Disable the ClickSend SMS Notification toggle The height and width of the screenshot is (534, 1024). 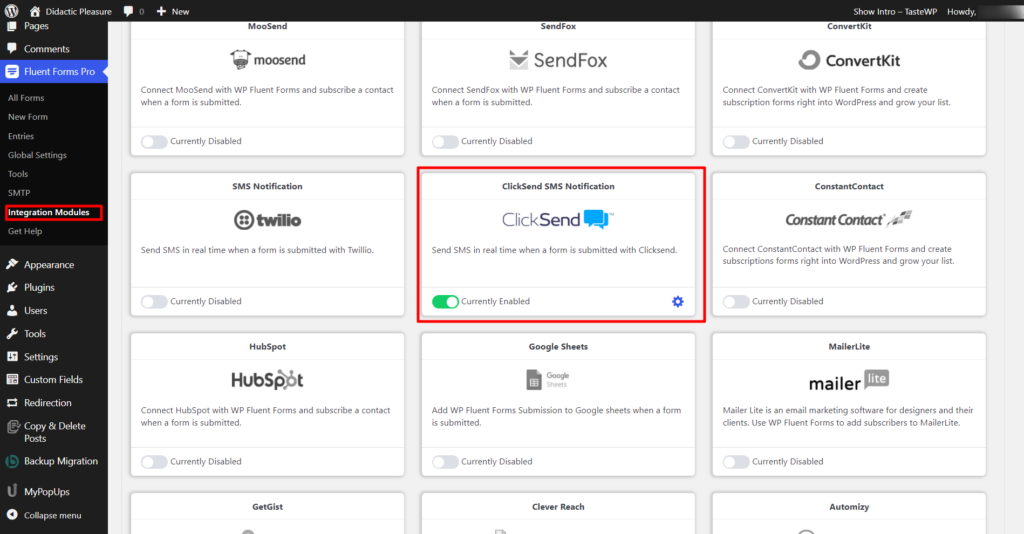tap(445, 302)
